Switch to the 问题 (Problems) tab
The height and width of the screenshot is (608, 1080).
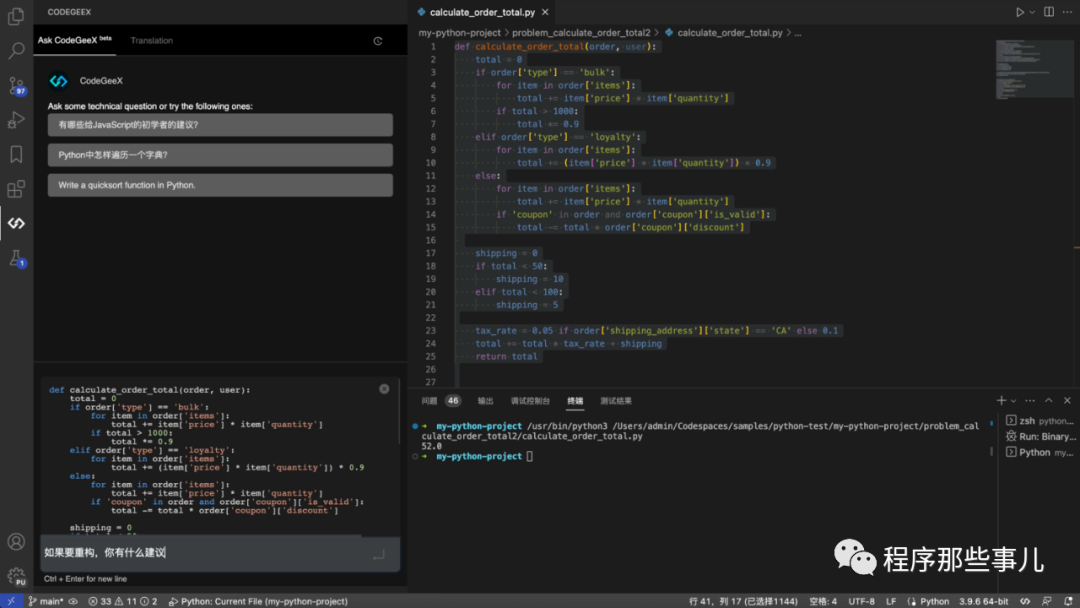pos(431,400)
